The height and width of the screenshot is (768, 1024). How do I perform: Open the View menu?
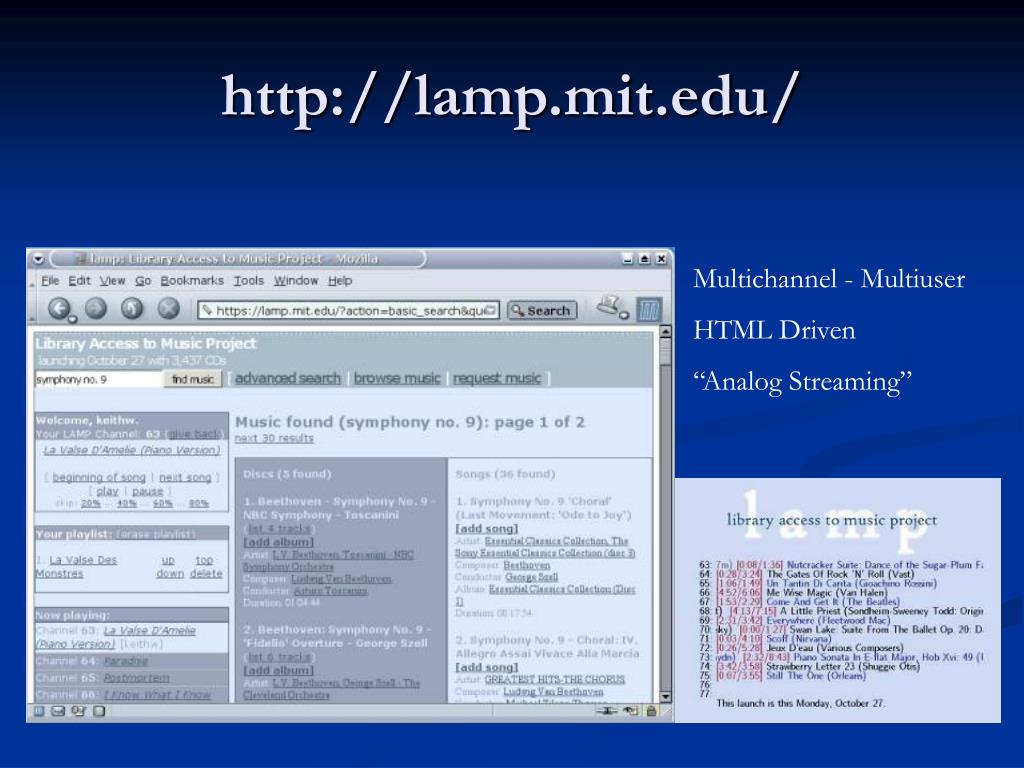click(112, 281)
